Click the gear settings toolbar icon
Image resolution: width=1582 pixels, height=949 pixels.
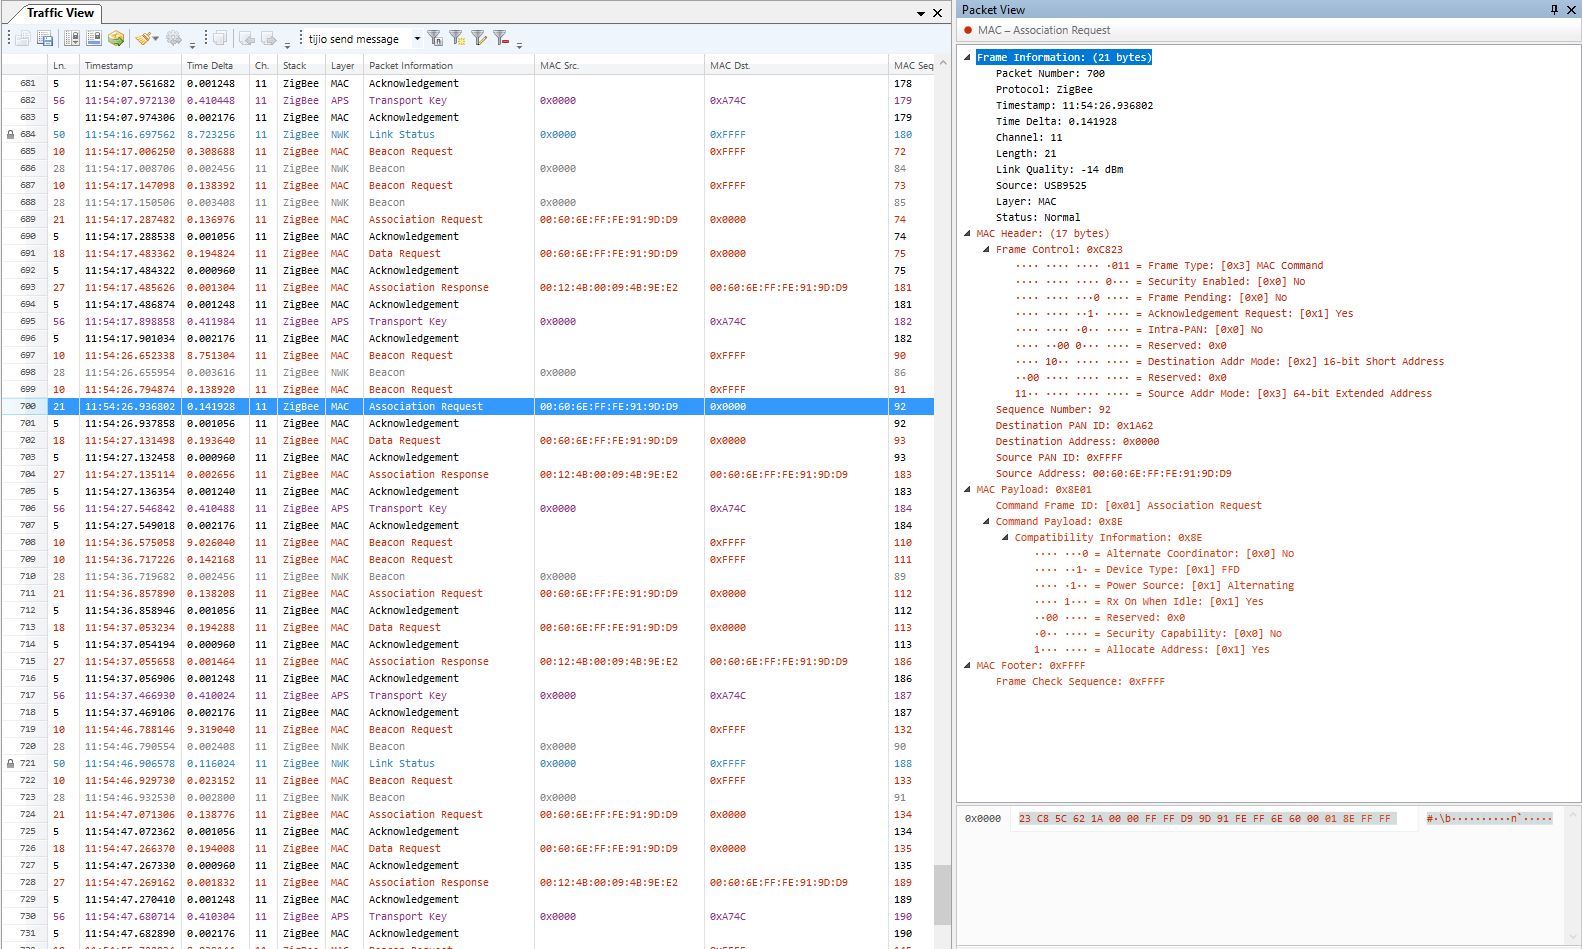[x=174, y=38]
